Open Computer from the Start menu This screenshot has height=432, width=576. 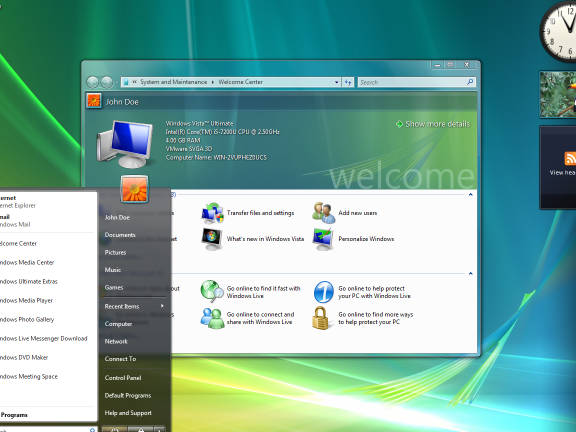tap(118, 324)
